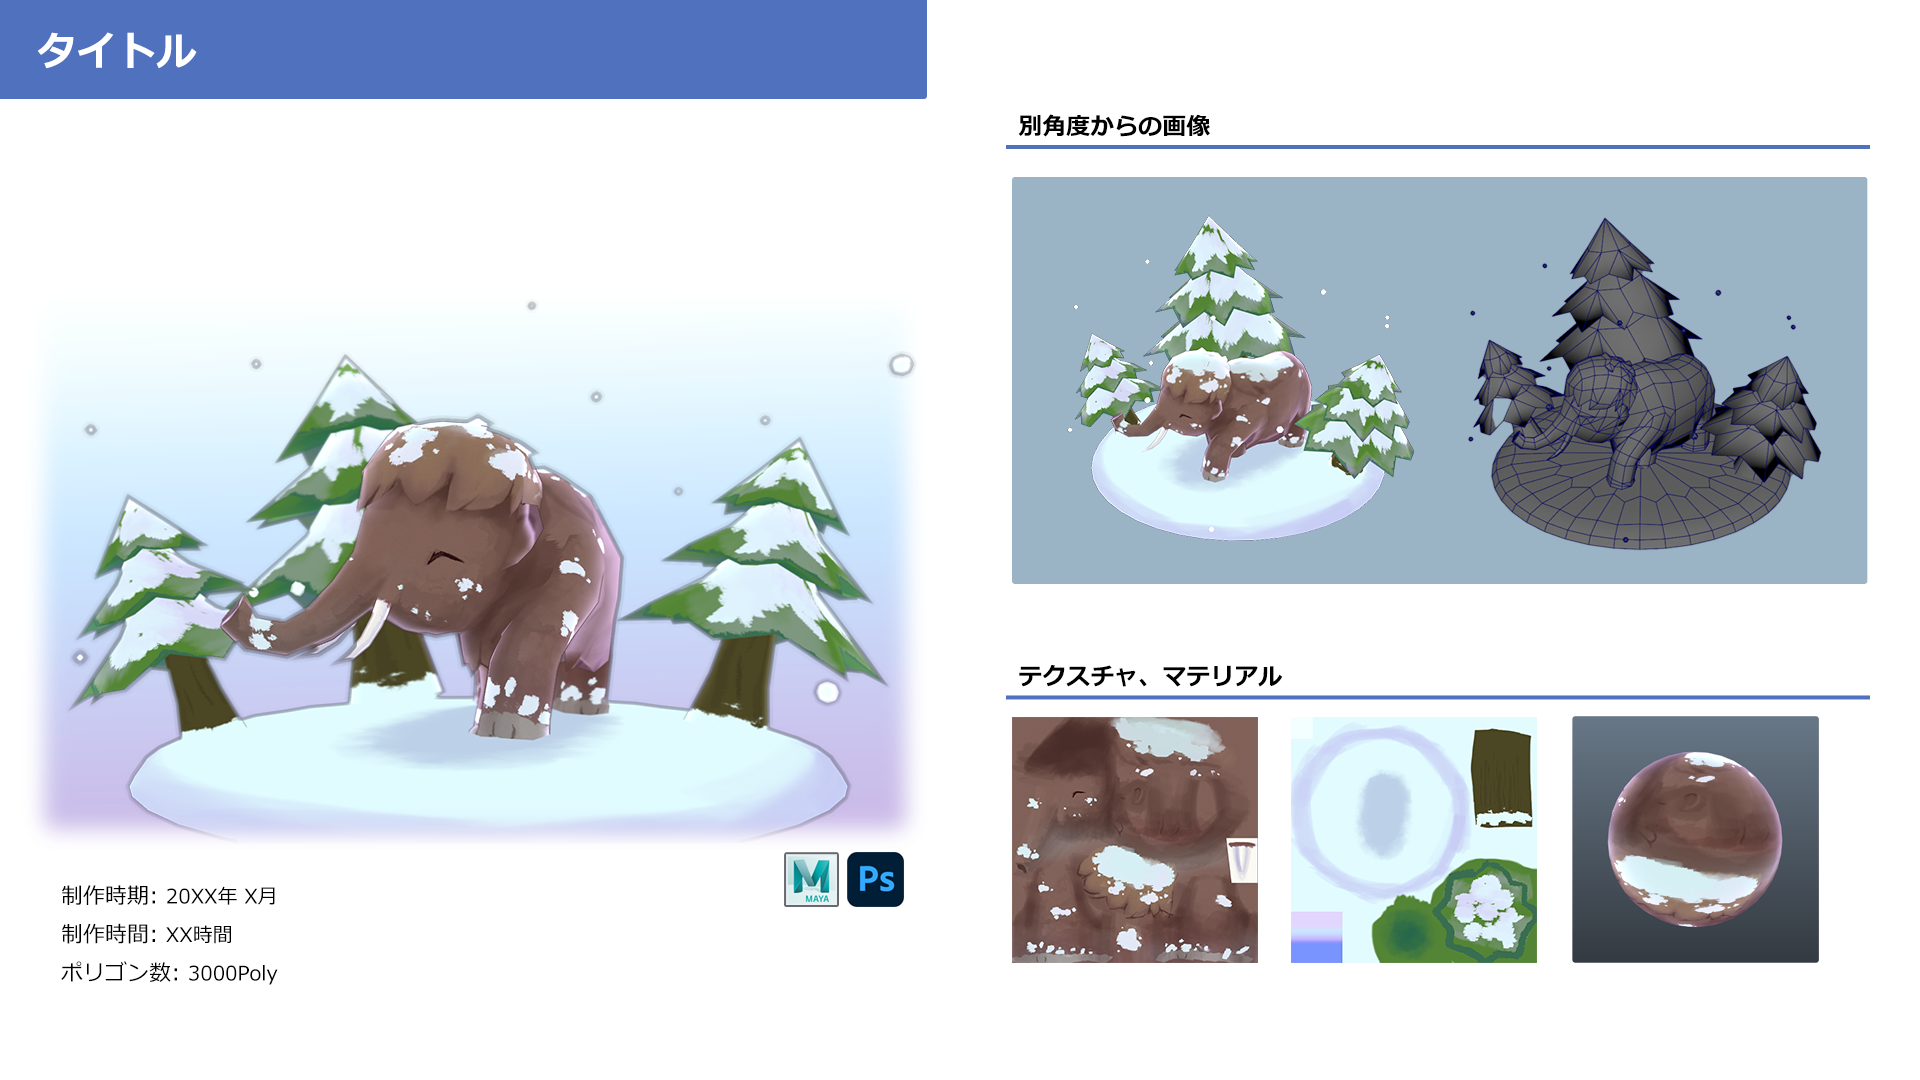Click the Photoshop Ps icon
1920x1080 pixels.
tap(875, 879)
